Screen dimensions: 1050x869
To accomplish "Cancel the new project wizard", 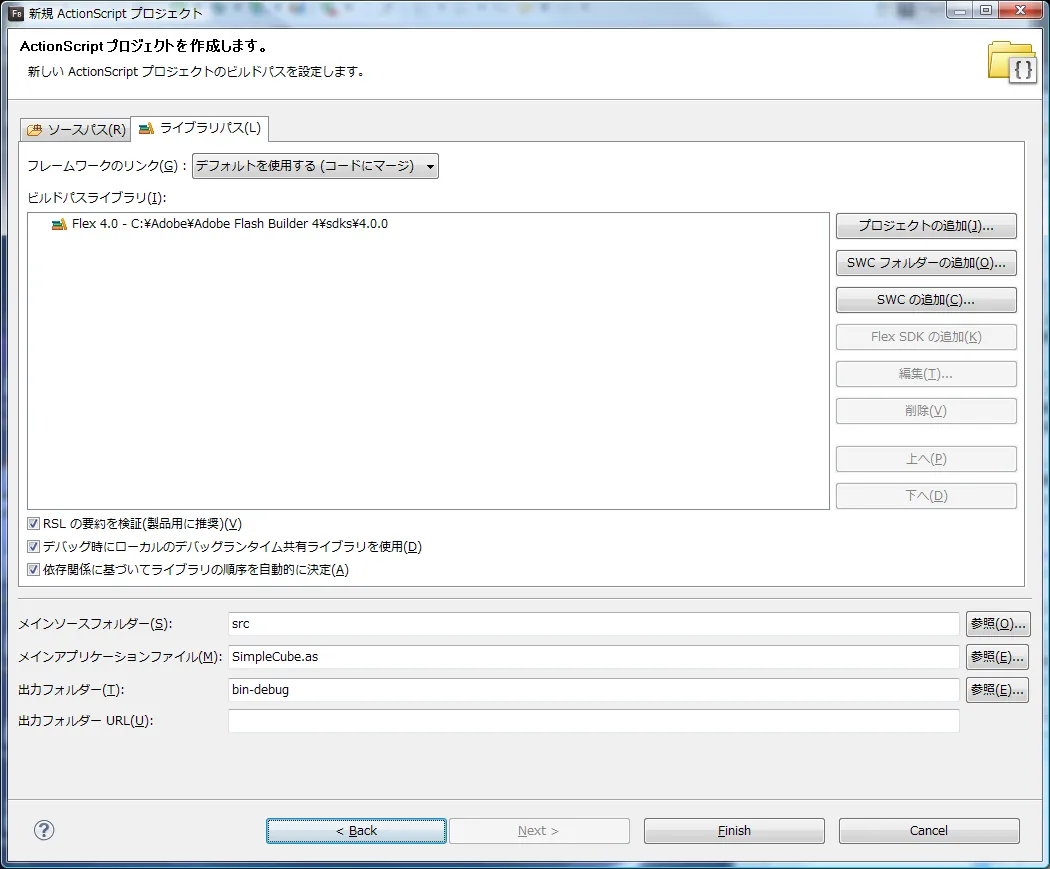I will coord(929,831).
